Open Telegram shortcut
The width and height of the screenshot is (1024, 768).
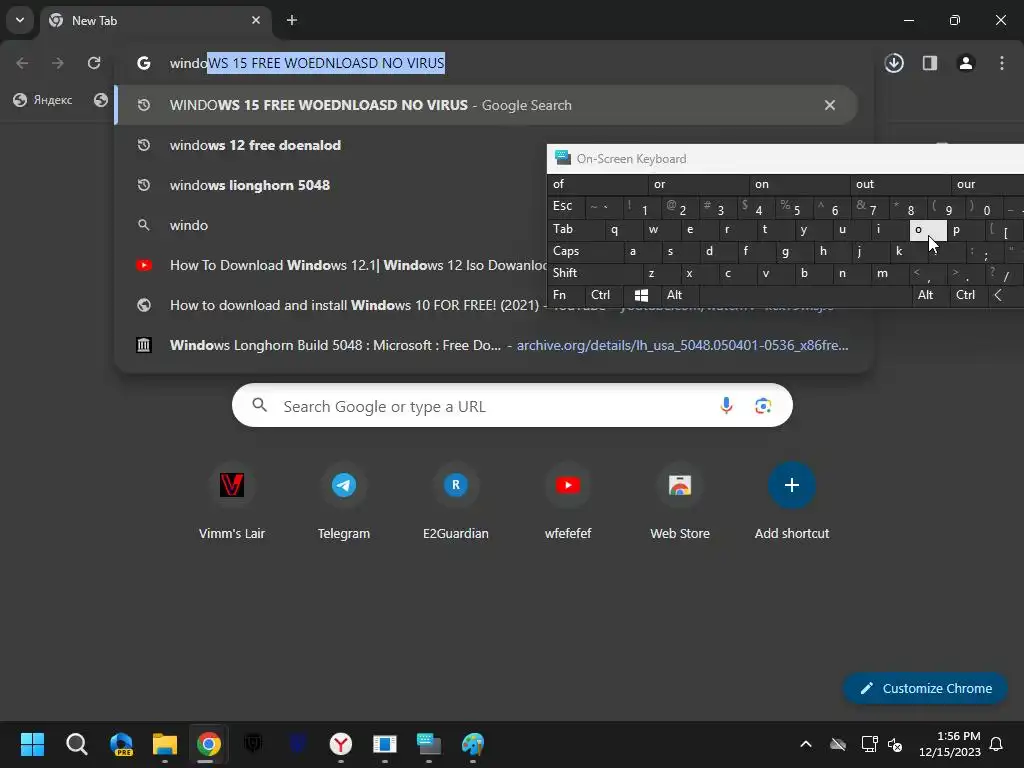coord(344,502)
